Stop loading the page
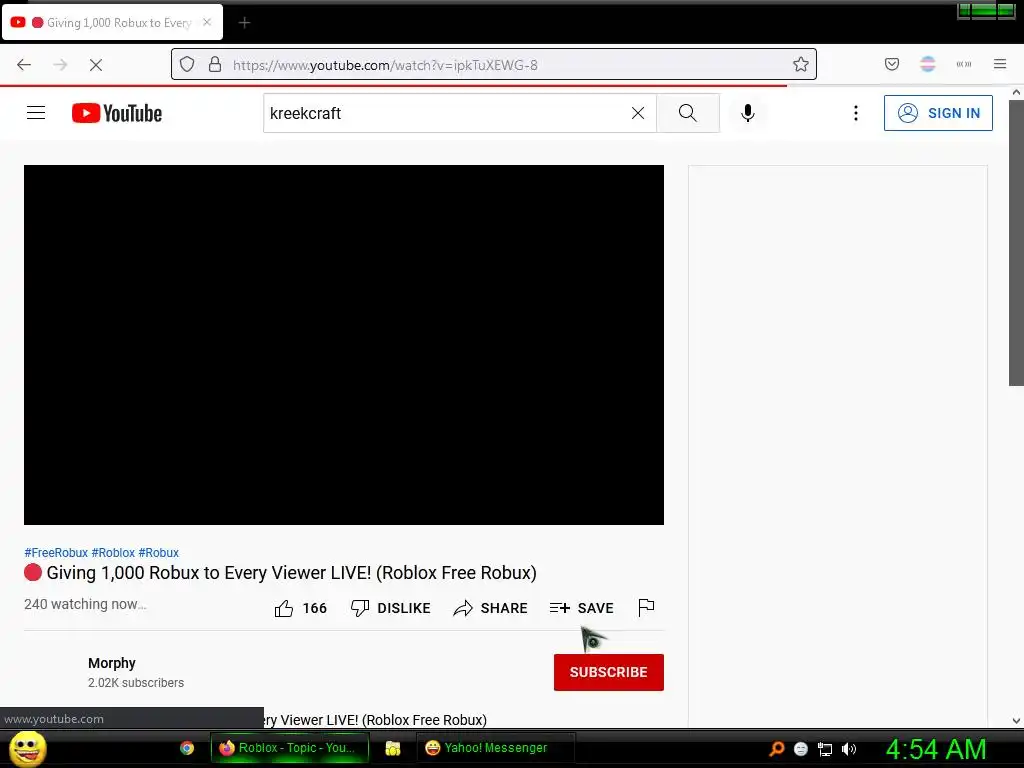Image resolution: width=1024 pixels, height=768 pixels. [96, 65]
